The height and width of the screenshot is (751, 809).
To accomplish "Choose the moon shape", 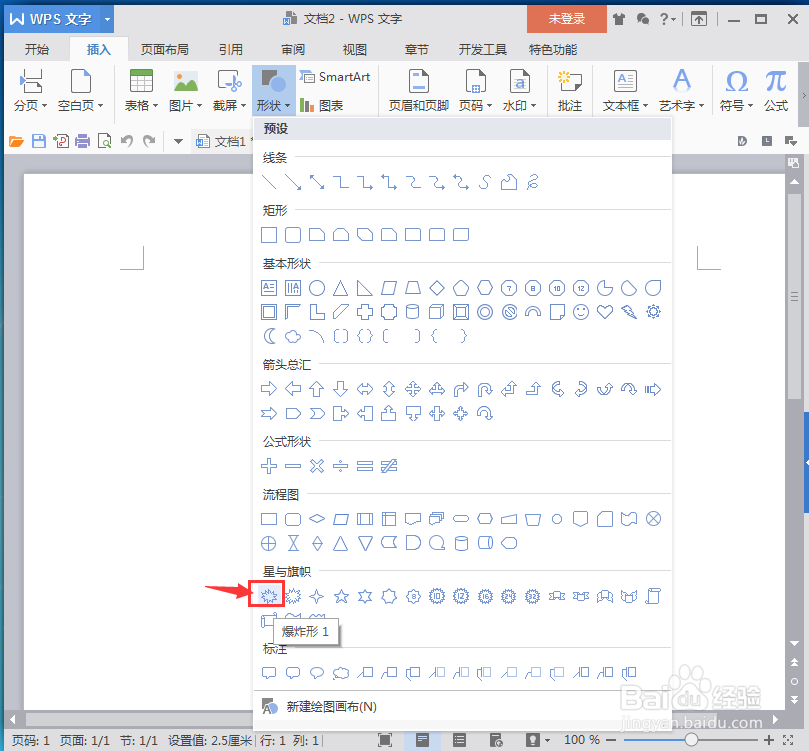I will coord(269,336).
